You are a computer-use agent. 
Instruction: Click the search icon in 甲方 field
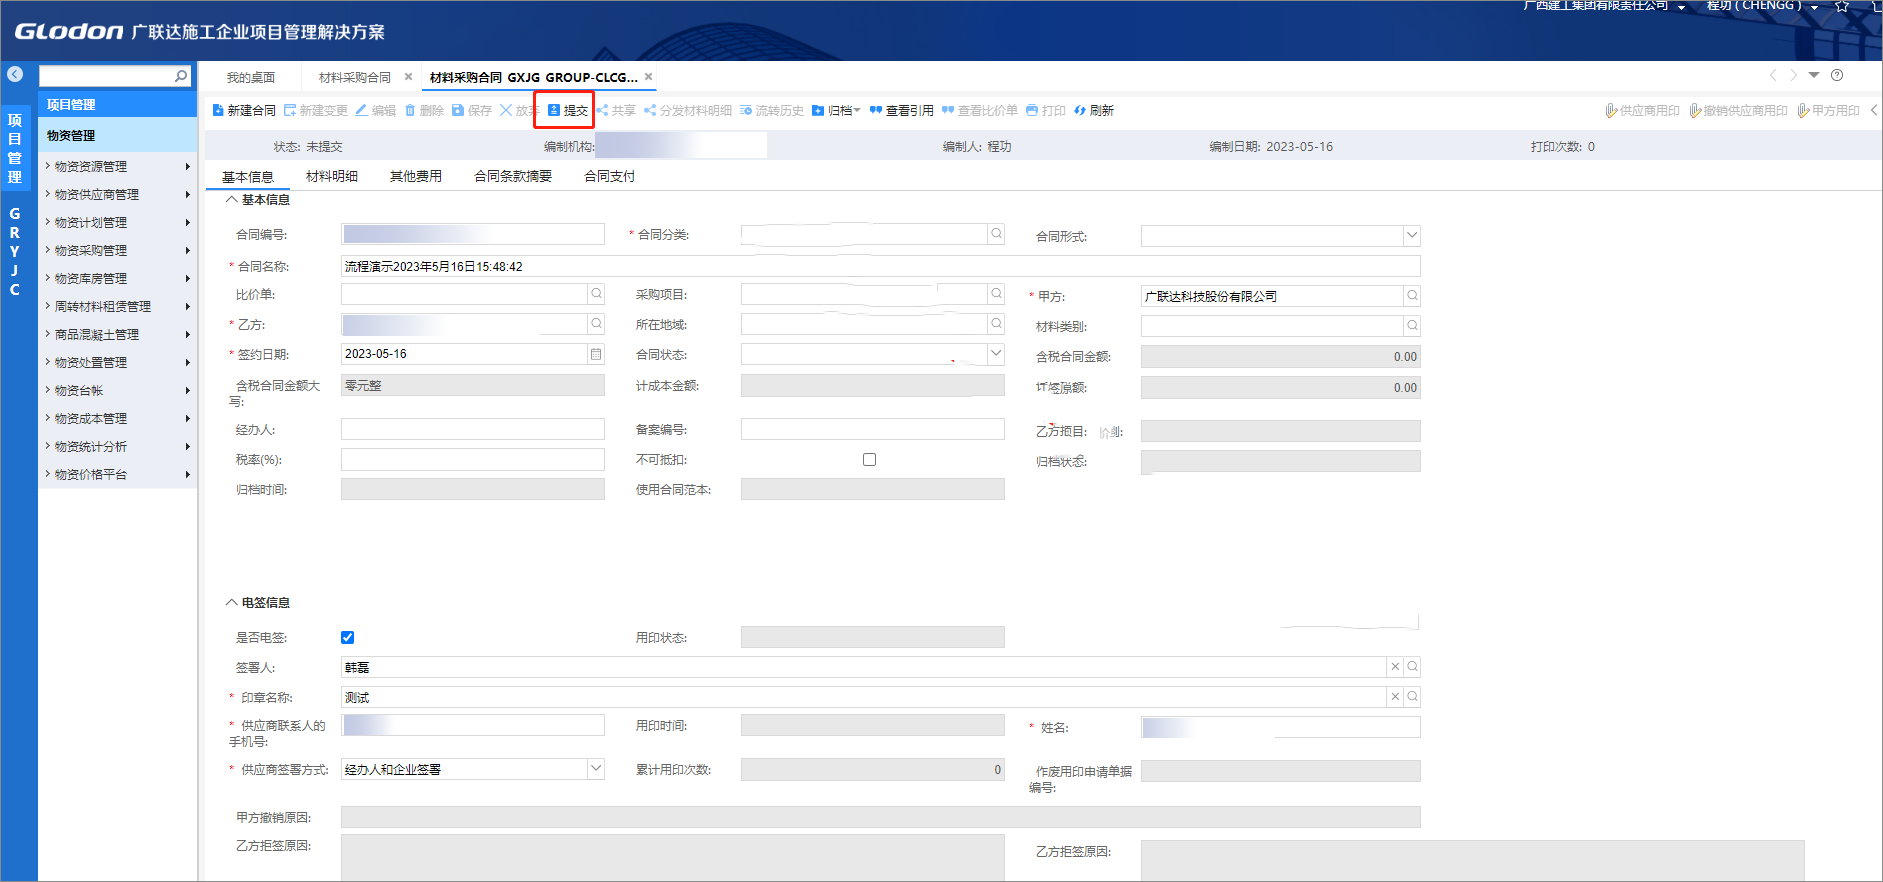coord(1412,296)
